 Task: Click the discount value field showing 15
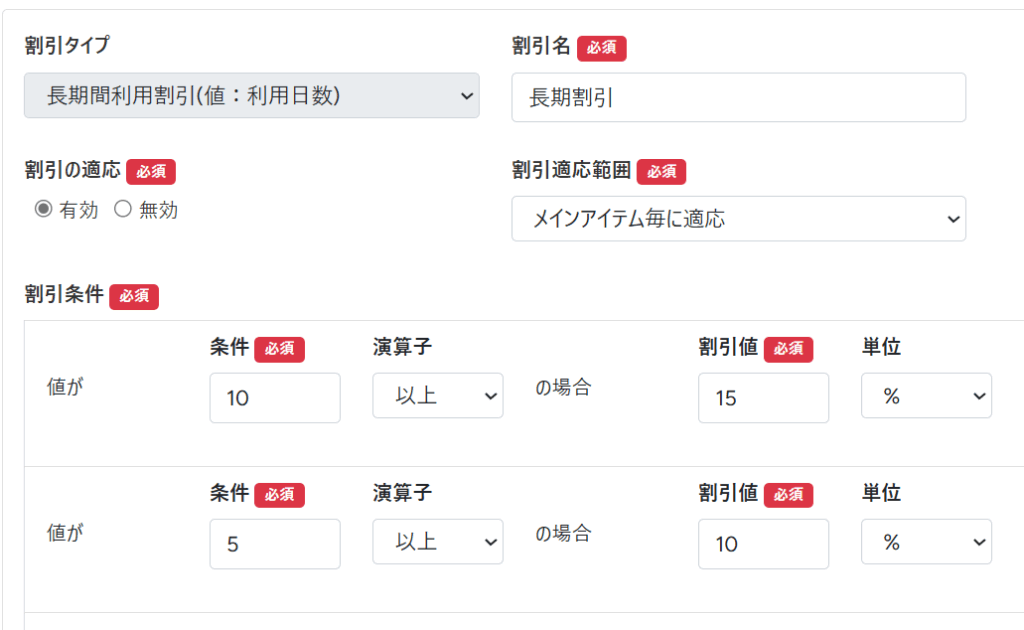click(x=763, y=398)
